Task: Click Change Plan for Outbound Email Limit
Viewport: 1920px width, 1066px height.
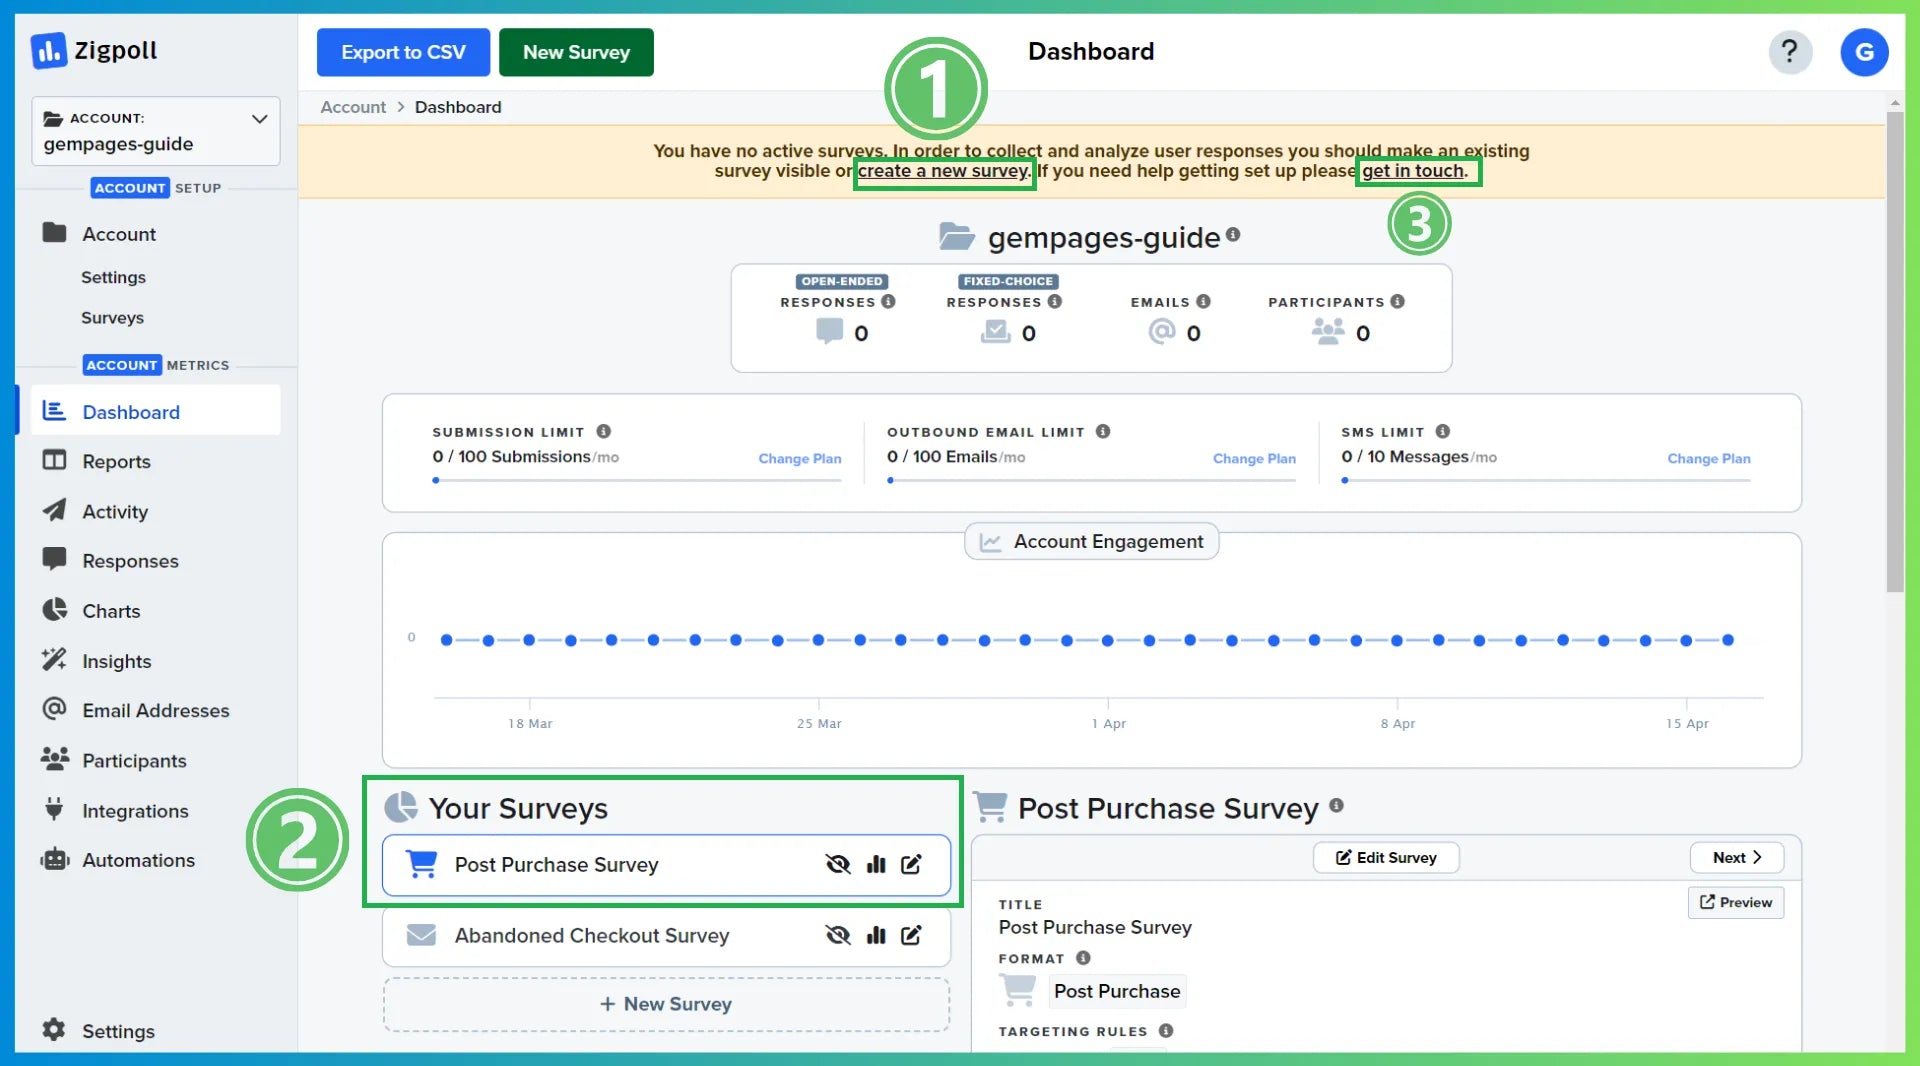Action: (1254, 458)
